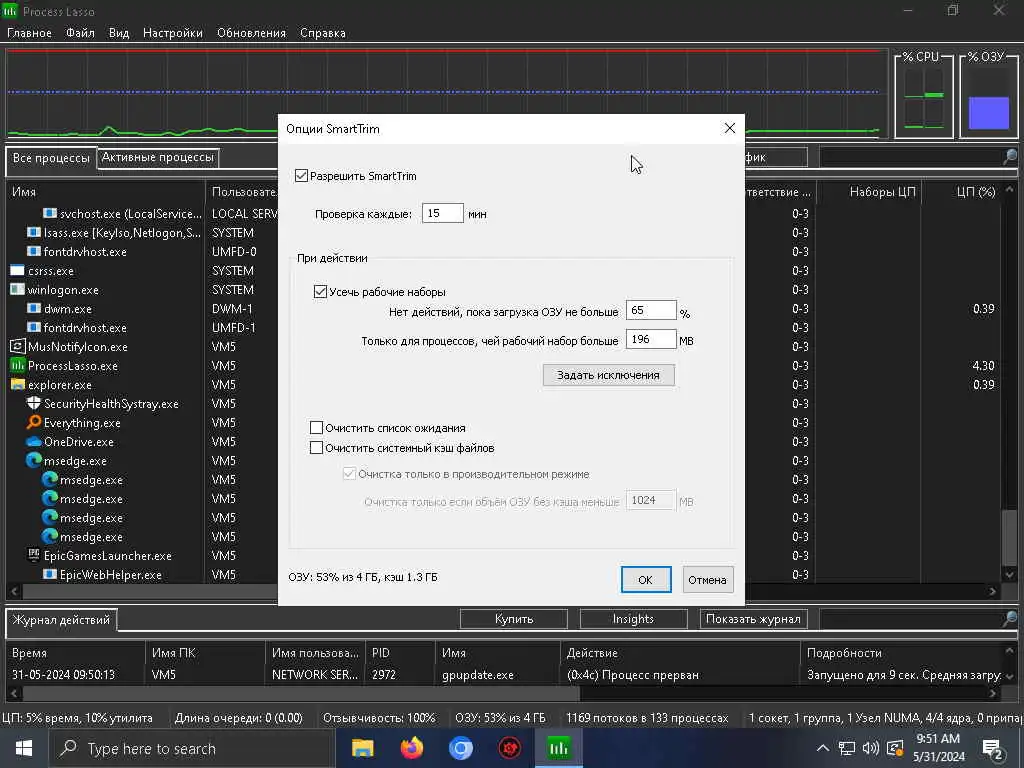The height and width of the screenshot is (768, 1024).
Task: Toggle Разрешить SmartTrim checkbox
Action: tap(301, 176)
